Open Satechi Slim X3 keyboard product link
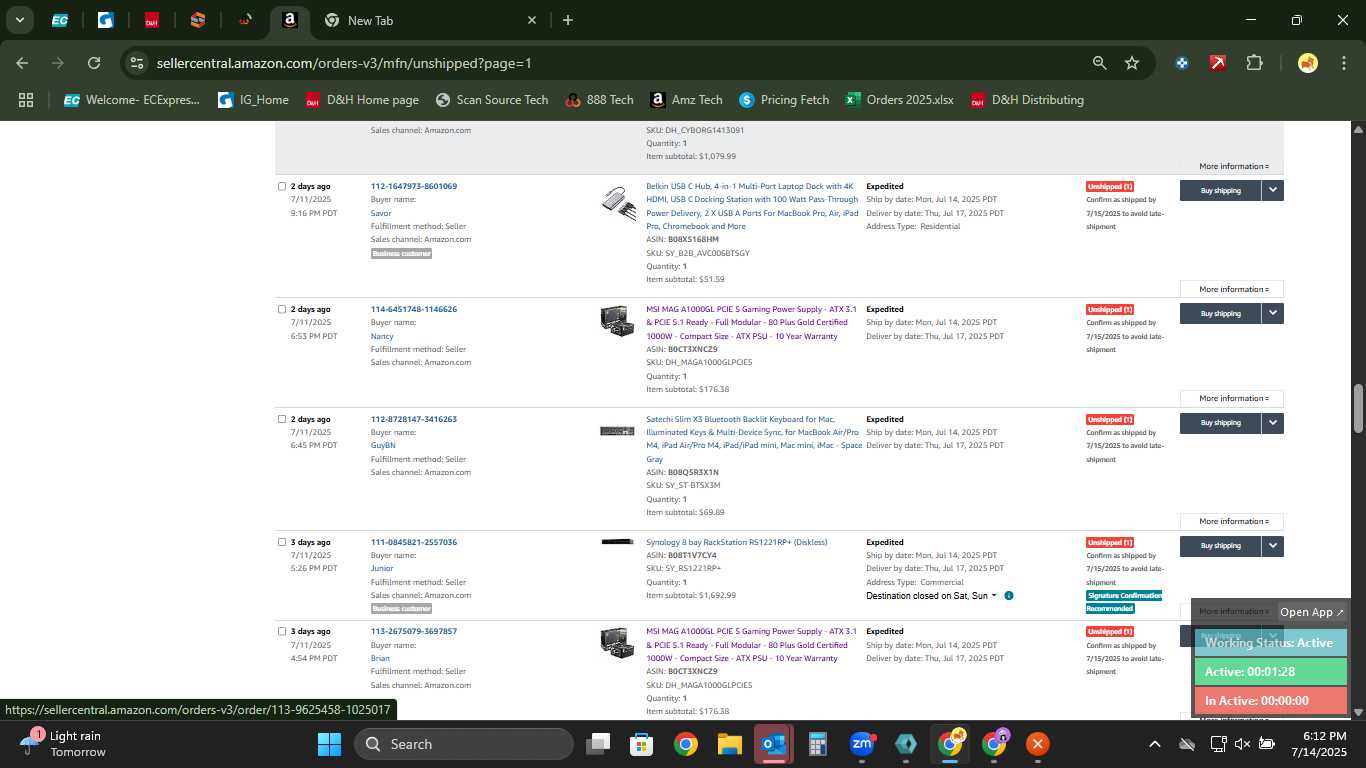This screenshot has height=768, width=1366. tap(754, 439)
